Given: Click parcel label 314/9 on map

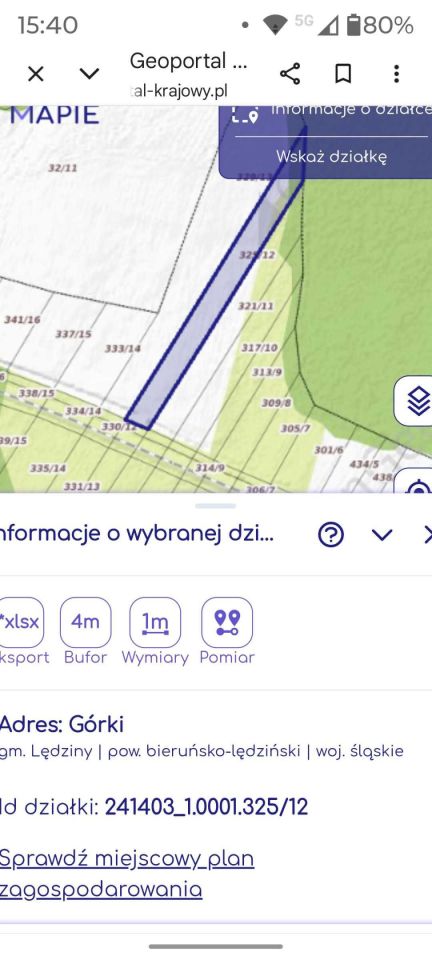Looking at the screenshot, I should pyautogui.click(x=210, y=468).
